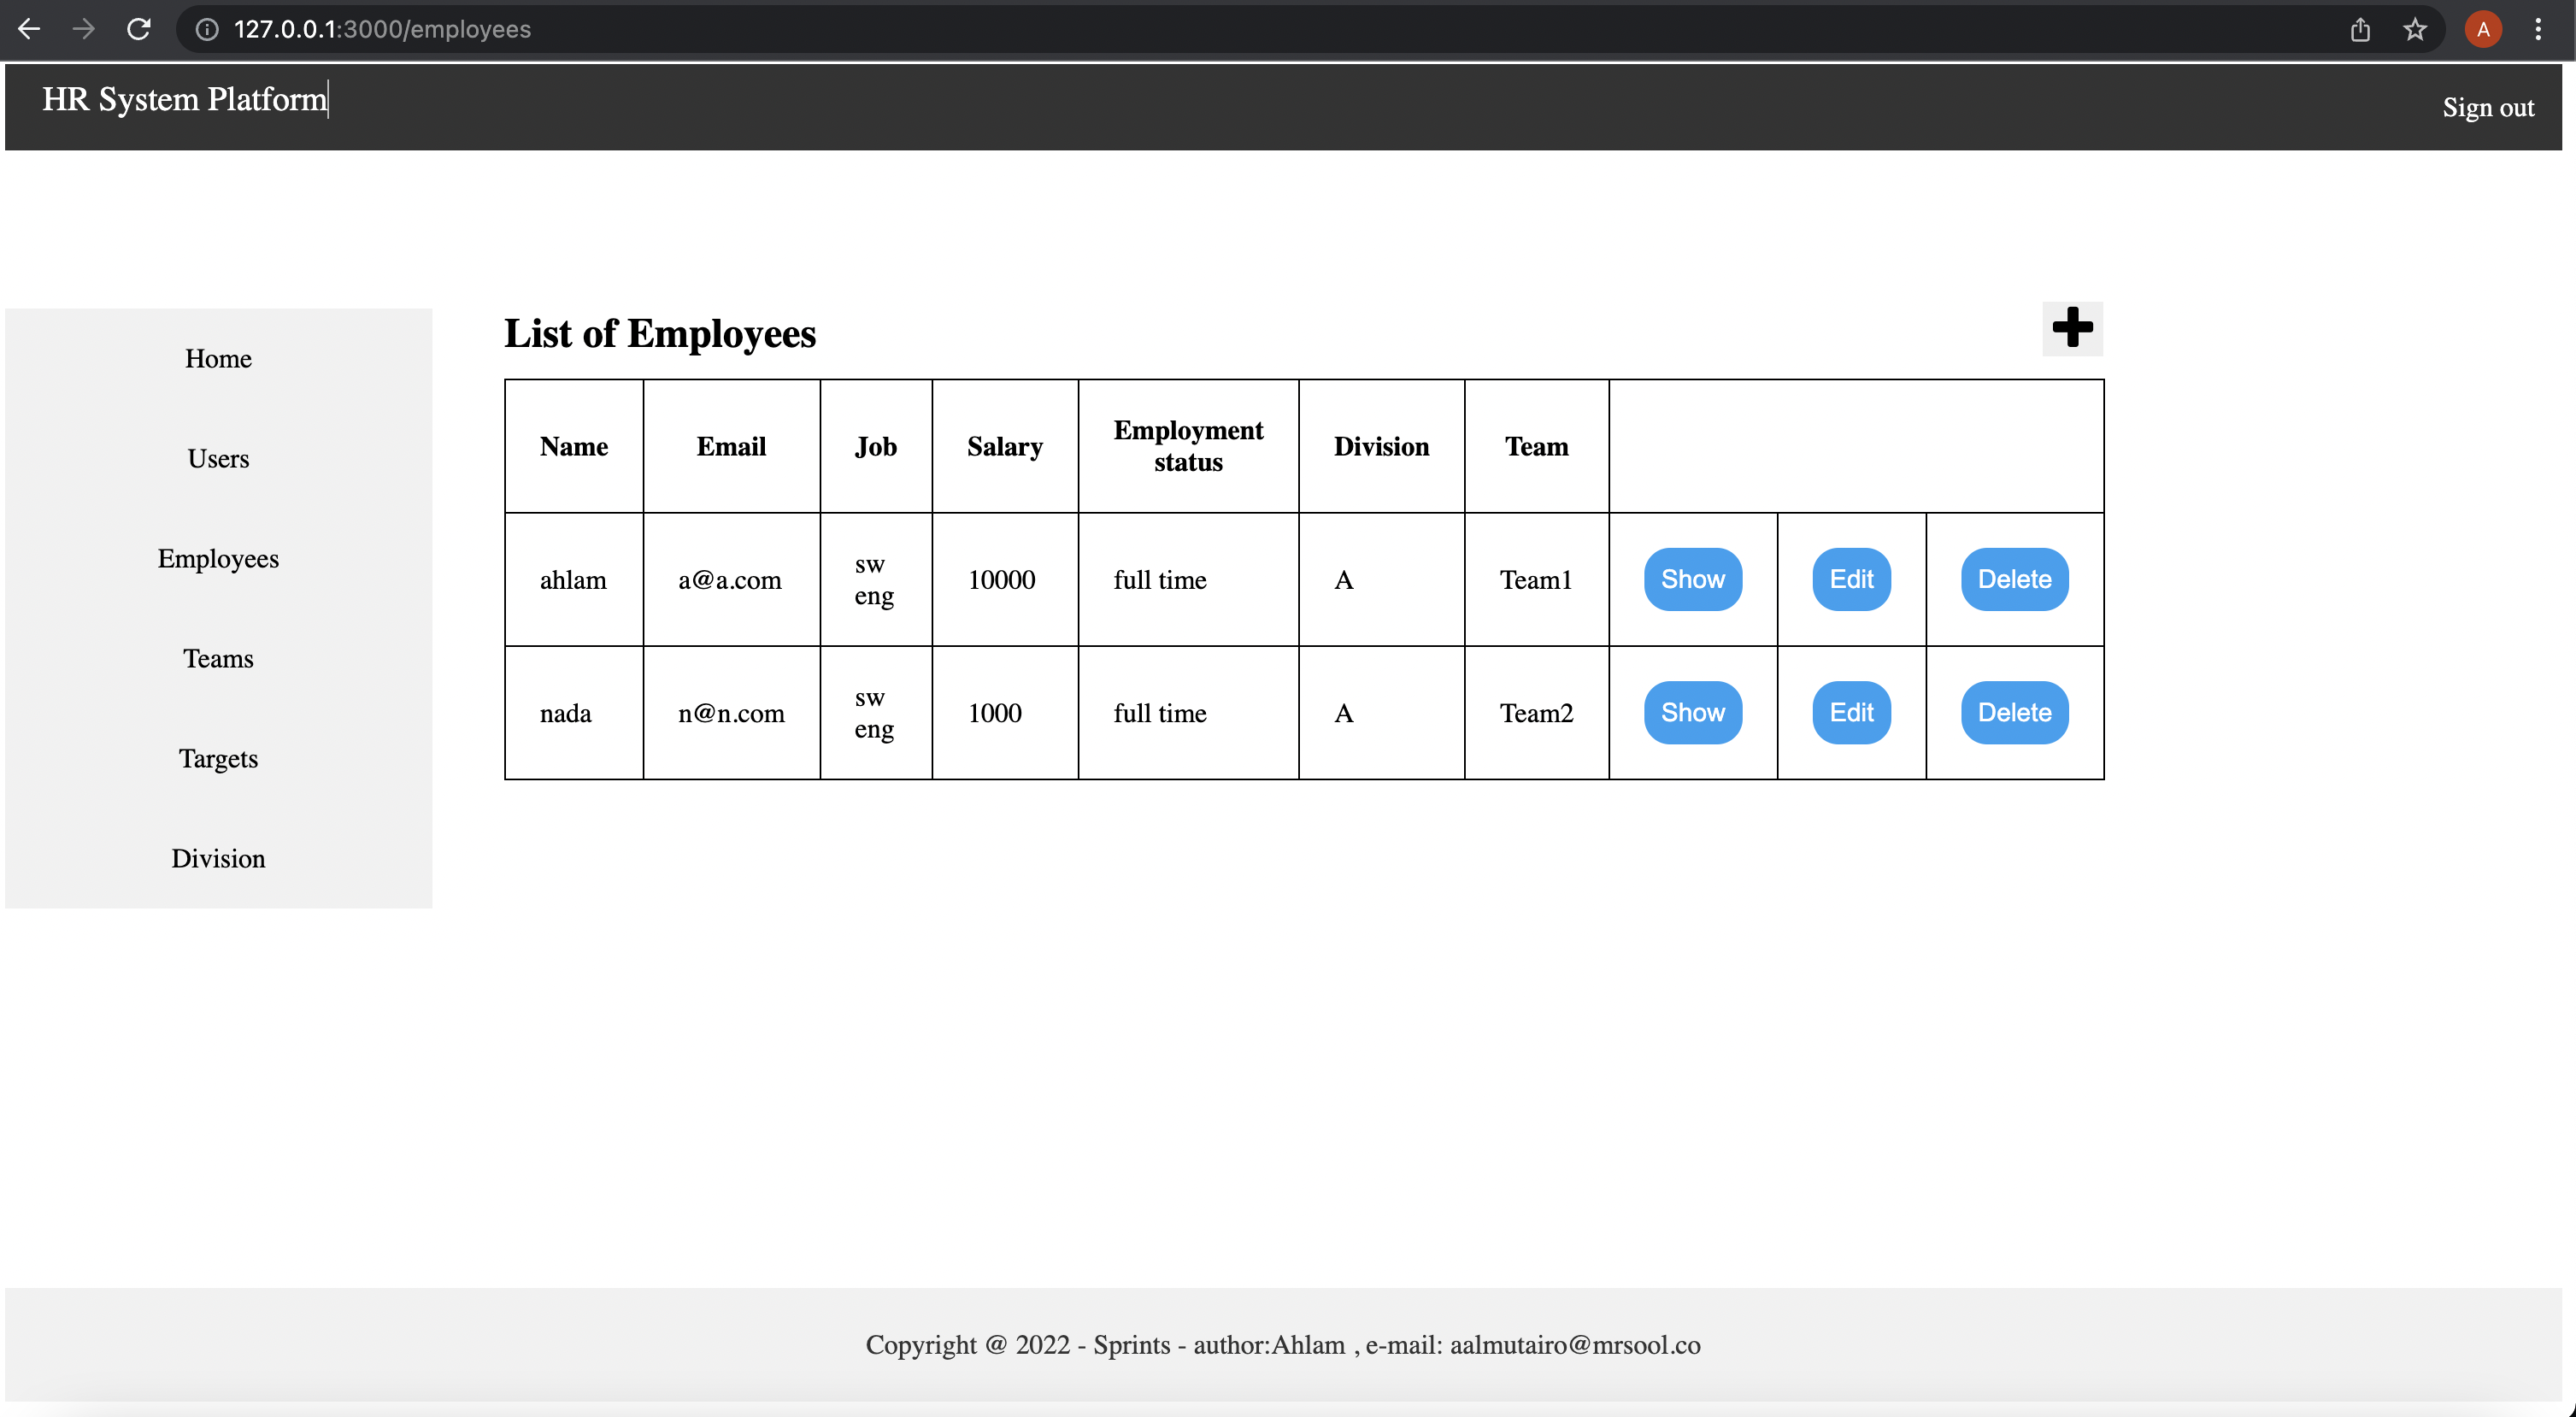Edit the nada employee row

click(1850, 712)
